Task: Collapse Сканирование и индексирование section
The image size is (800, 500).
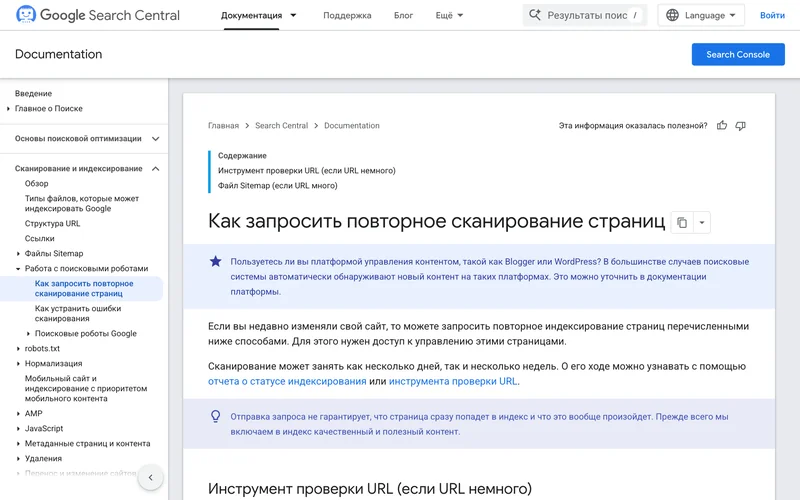Action: [x=156, y=169]
